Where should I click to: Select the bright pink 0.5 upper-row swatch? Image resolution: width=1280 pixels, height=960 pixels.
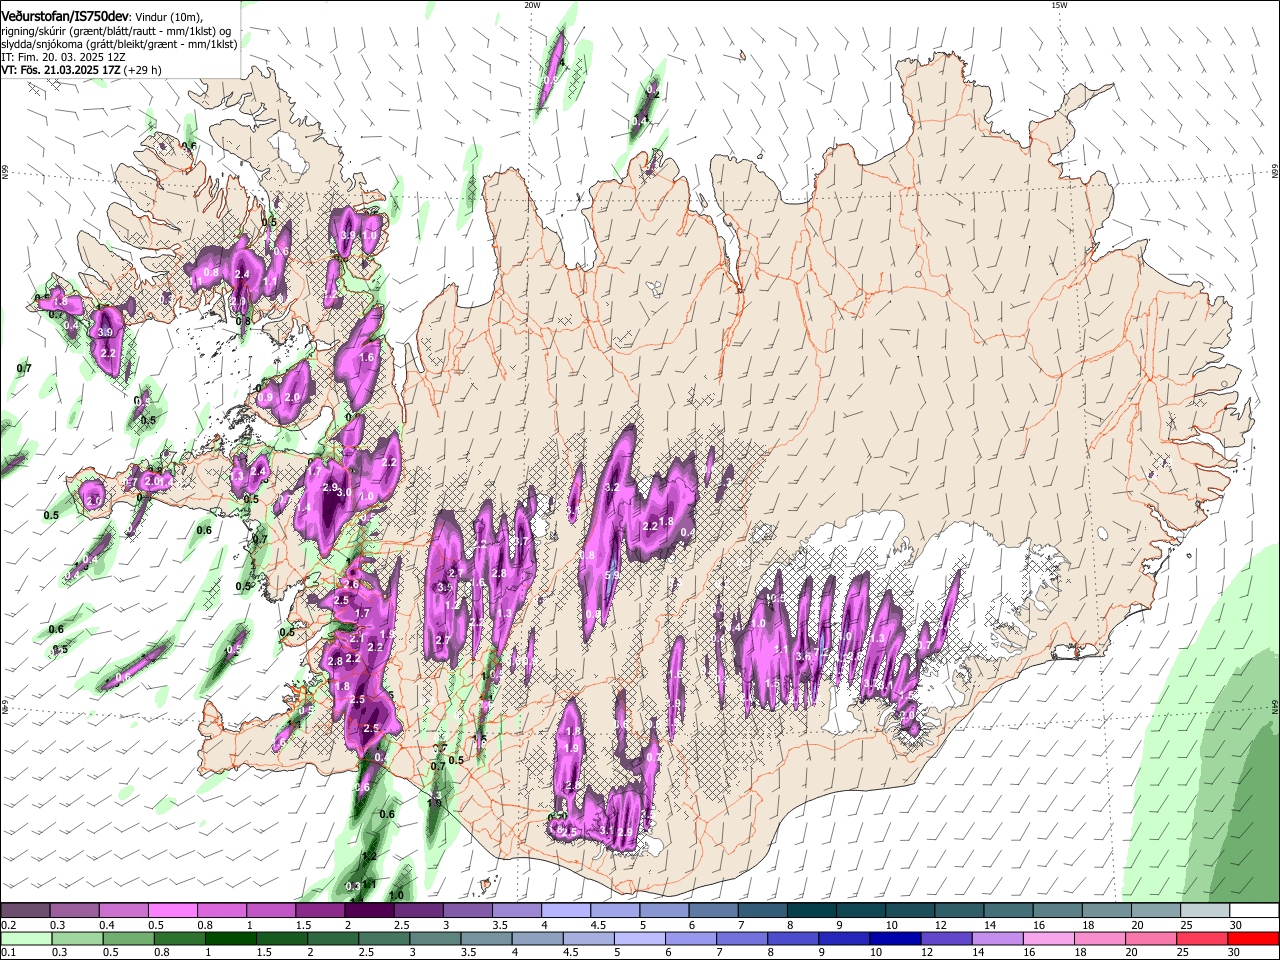point(172,911)
